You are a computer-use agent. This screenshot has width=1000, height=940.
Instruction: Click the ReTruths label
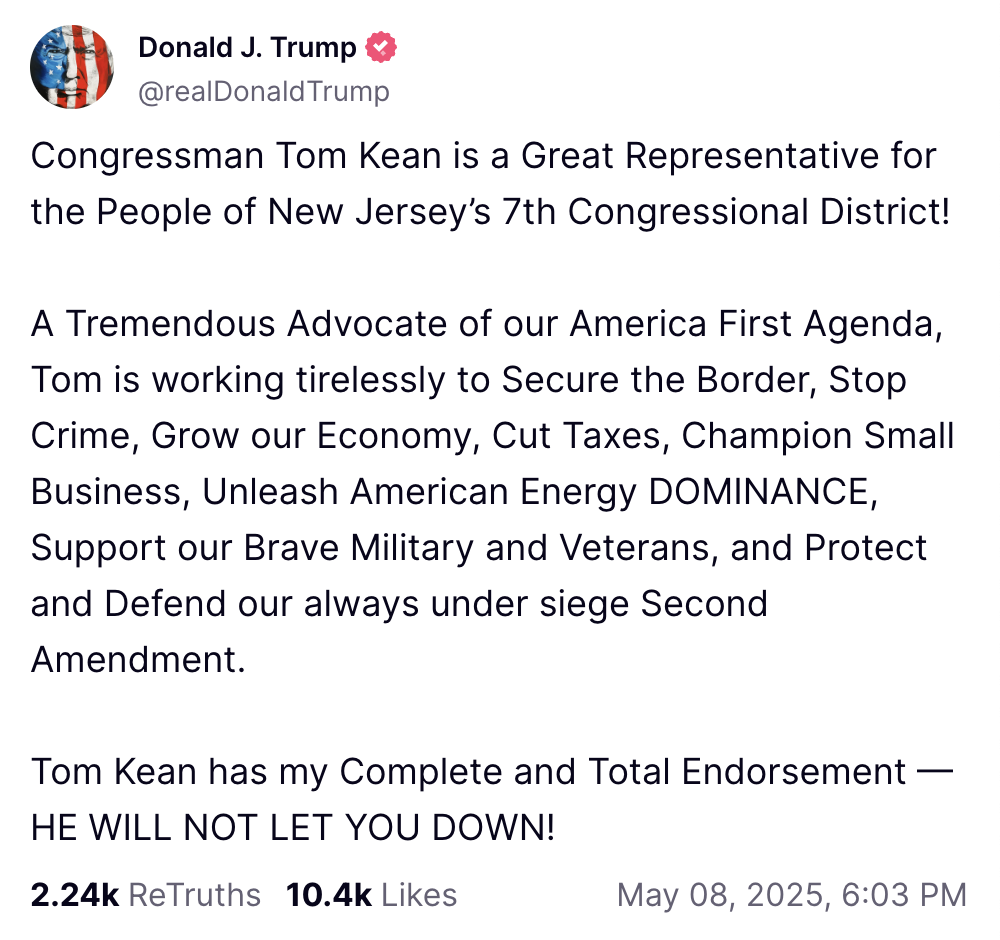(x=195, y=895)
